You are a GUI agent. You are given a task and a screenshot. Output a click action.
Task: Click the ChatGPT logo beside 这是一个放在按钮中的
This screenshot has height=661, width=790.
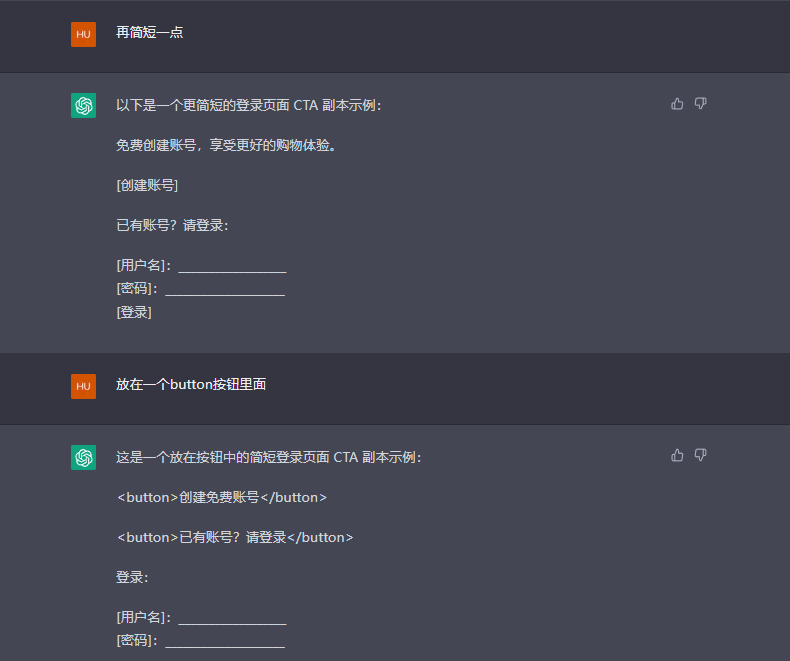point(84,457)
